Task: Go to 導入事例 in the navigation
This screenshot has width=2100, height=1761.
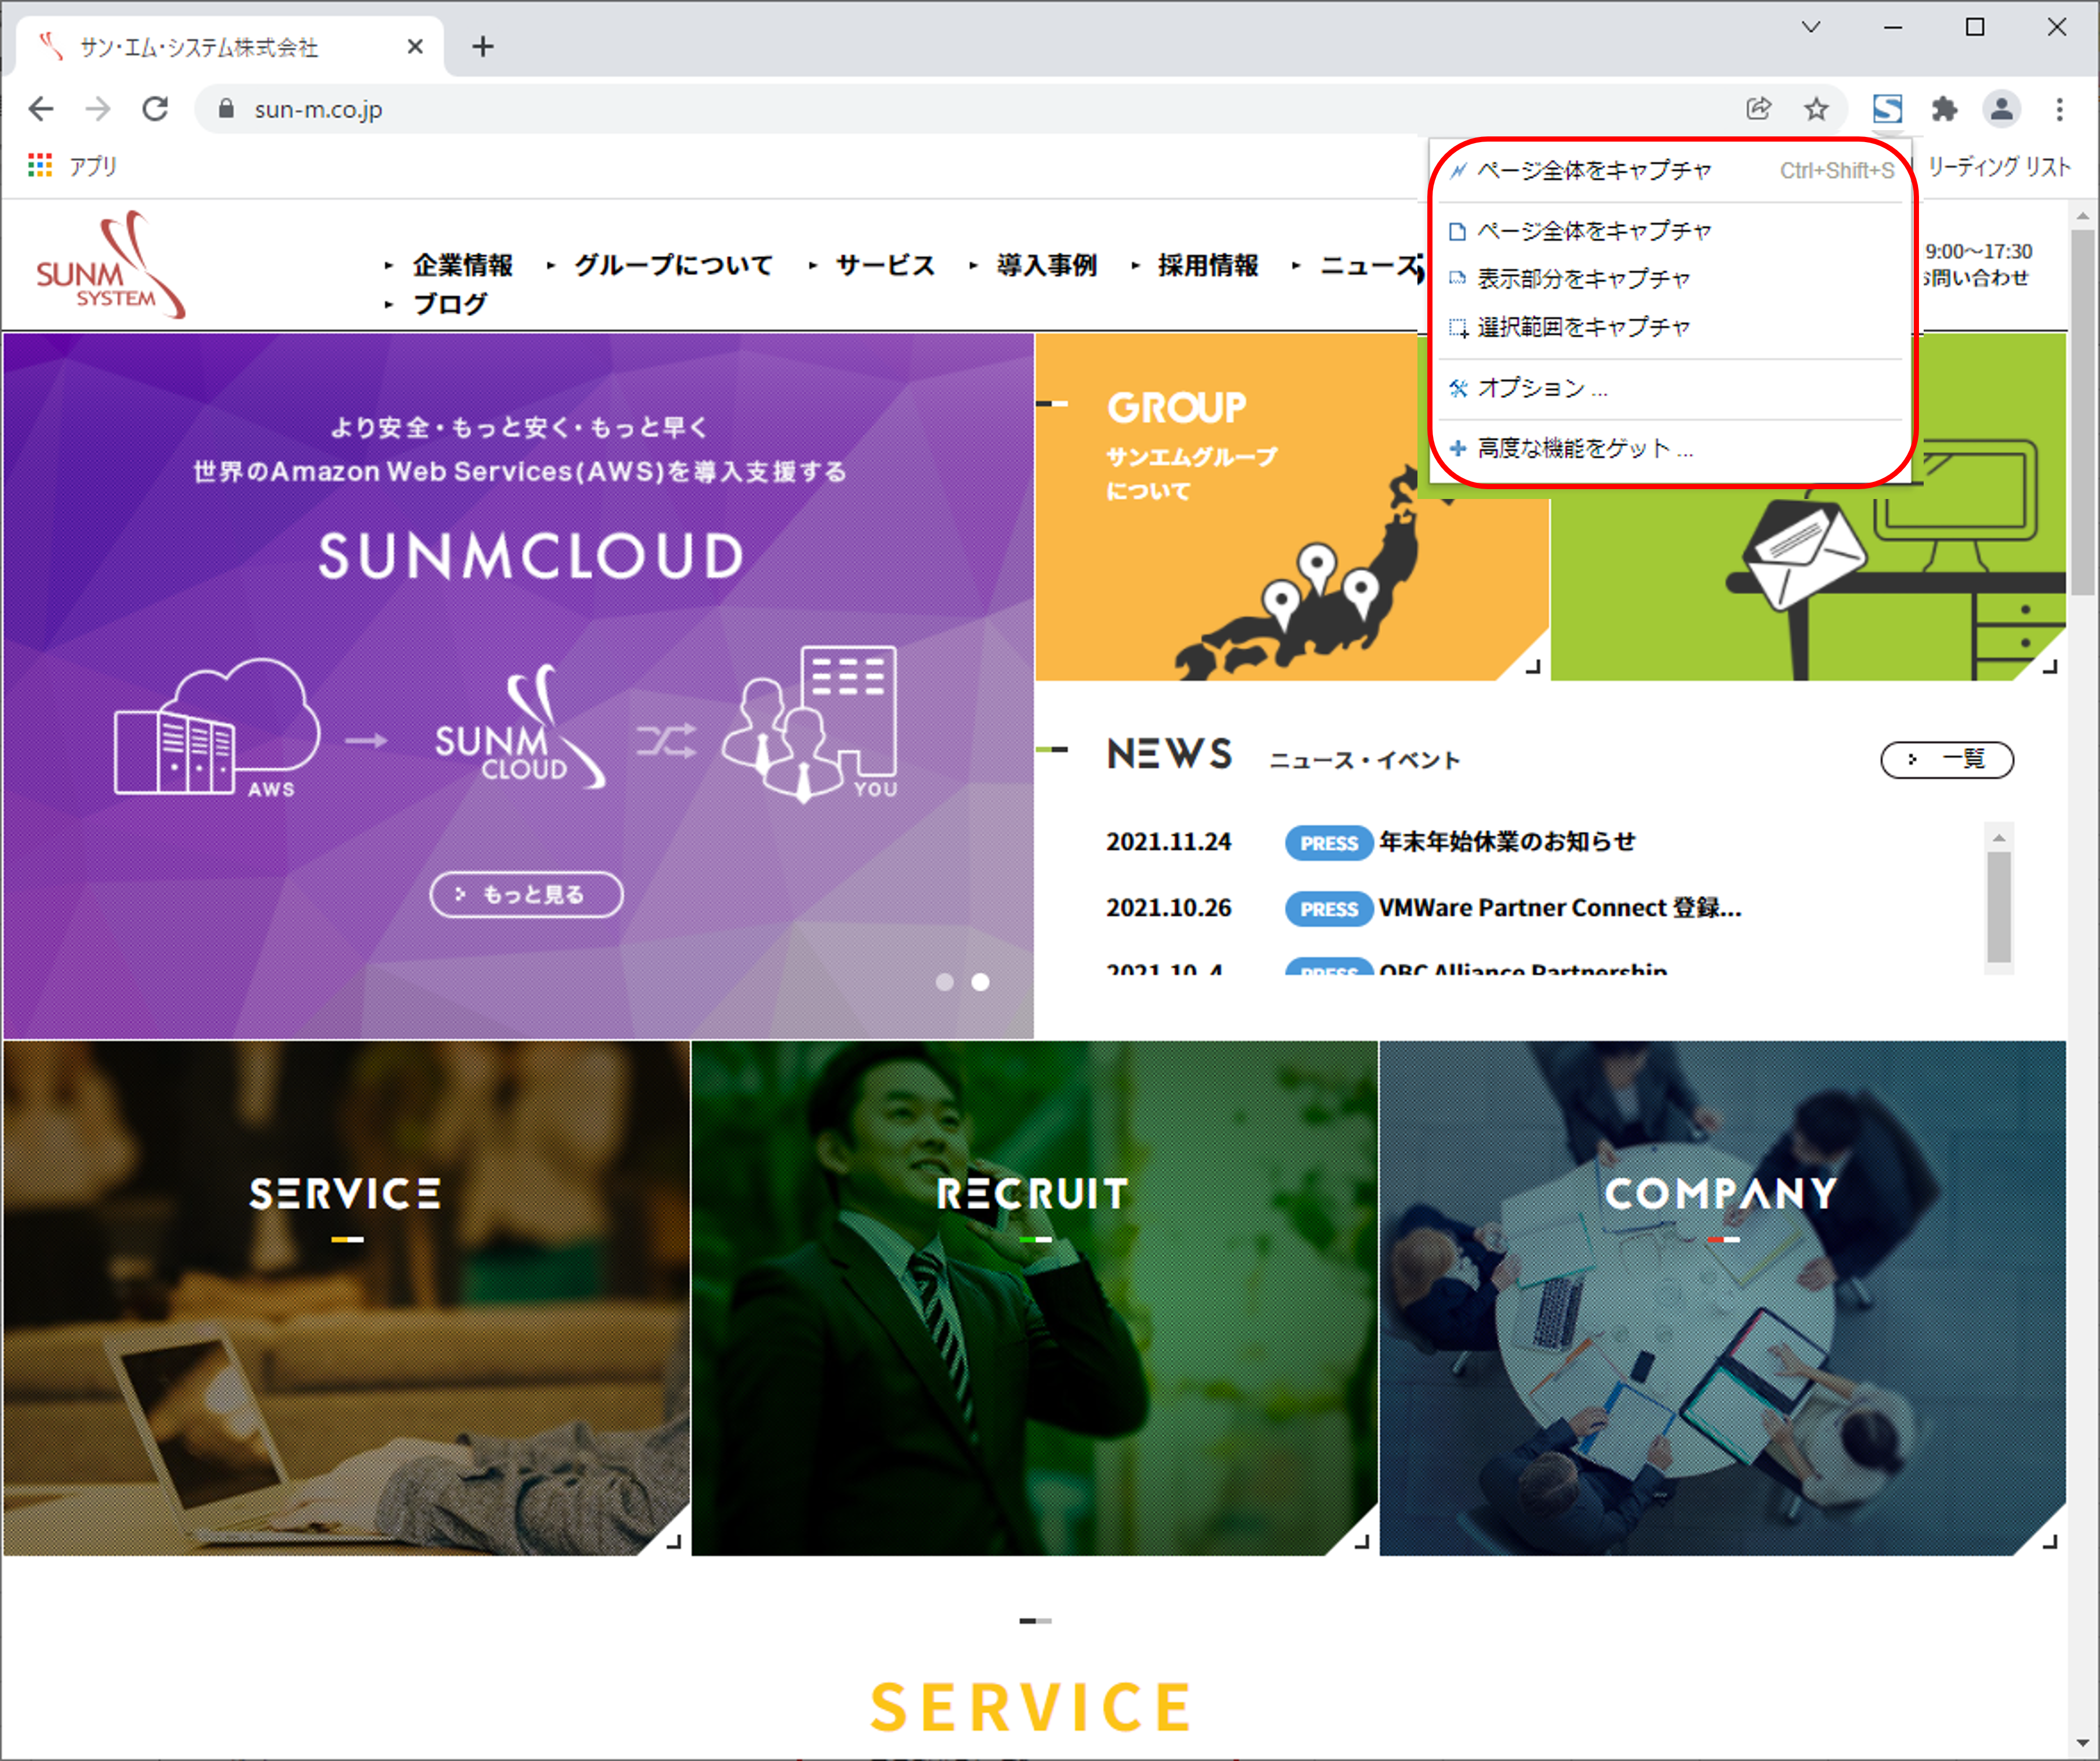Action: point(1046,265)
